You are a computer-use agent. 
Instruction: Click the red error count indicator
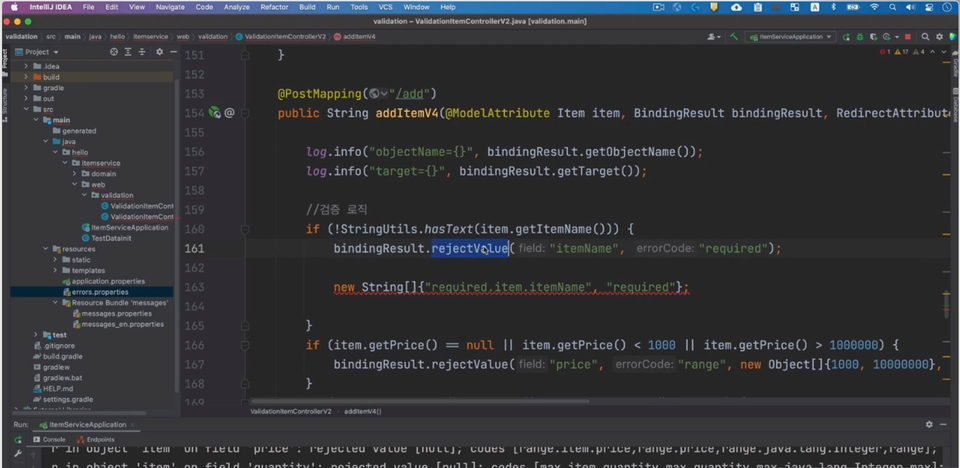[x=885, y=52]
